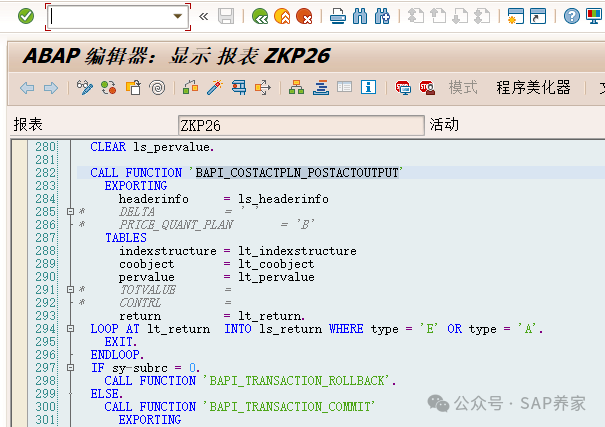605x427 pixels.
Task: Collapse comment block at line 285
Action: tap(70, 211)
